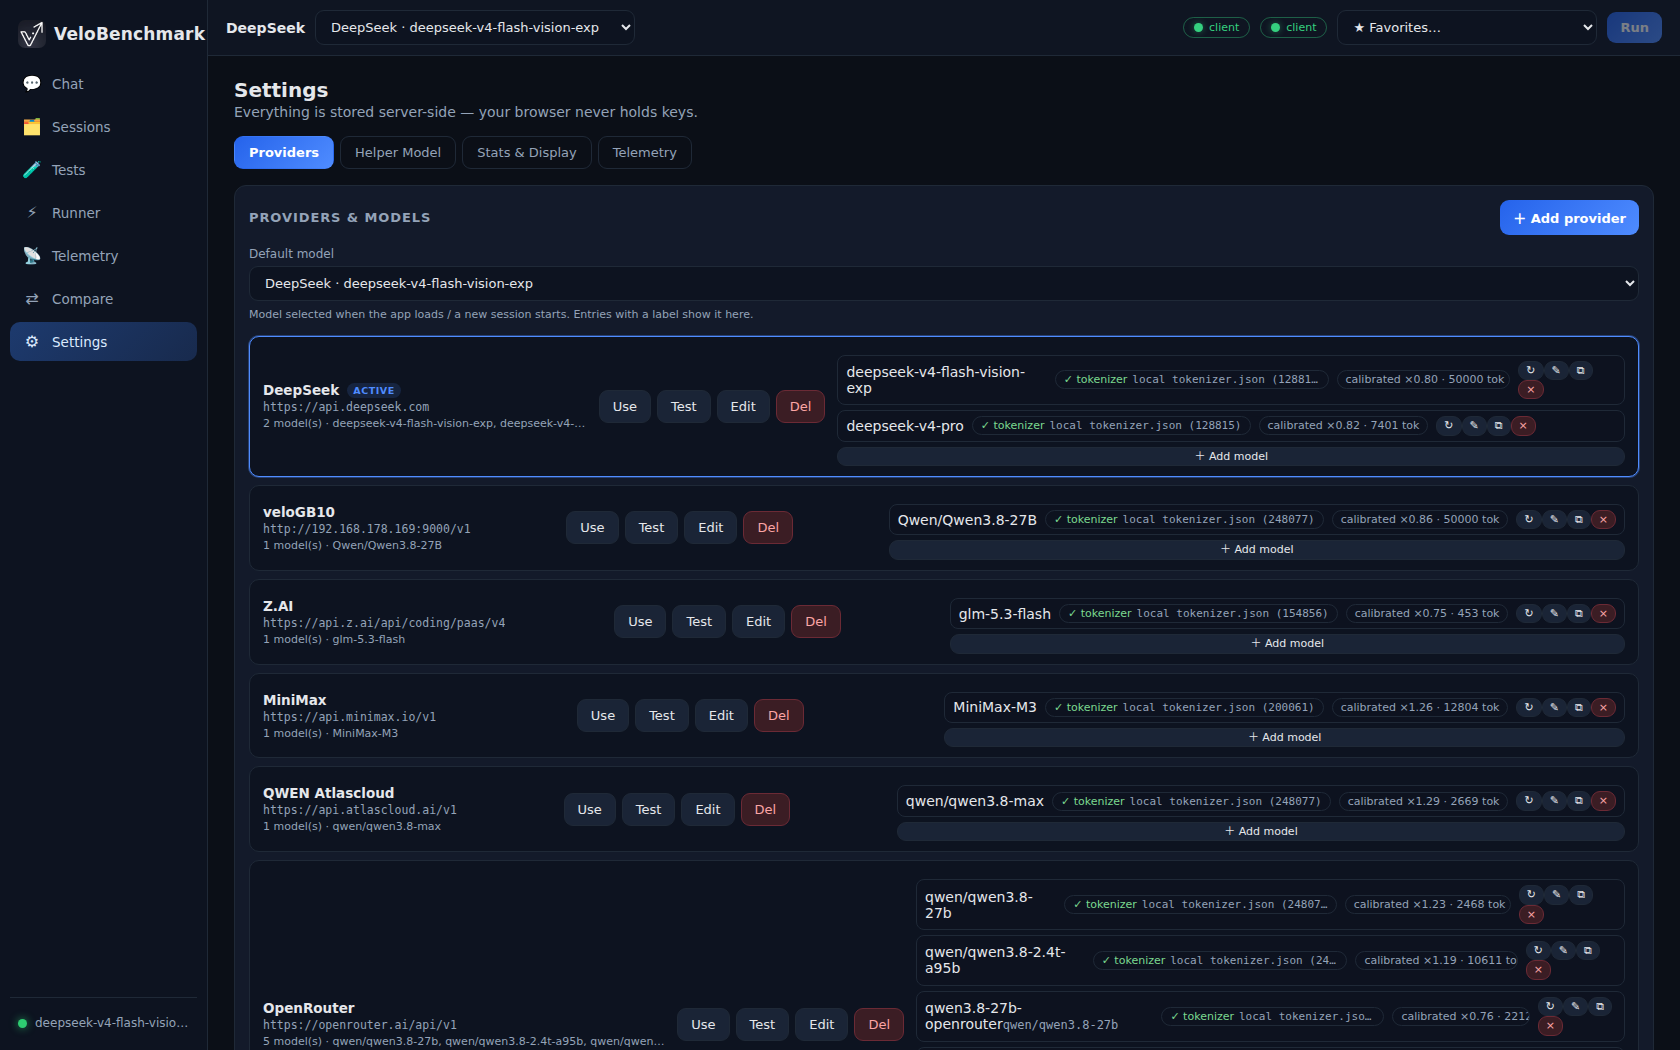This screenshot has height=1050, width=1680.
Task: Click the active model indicator at sidebar bottom
Action: pyautogui.click(x=103, y=1023)
